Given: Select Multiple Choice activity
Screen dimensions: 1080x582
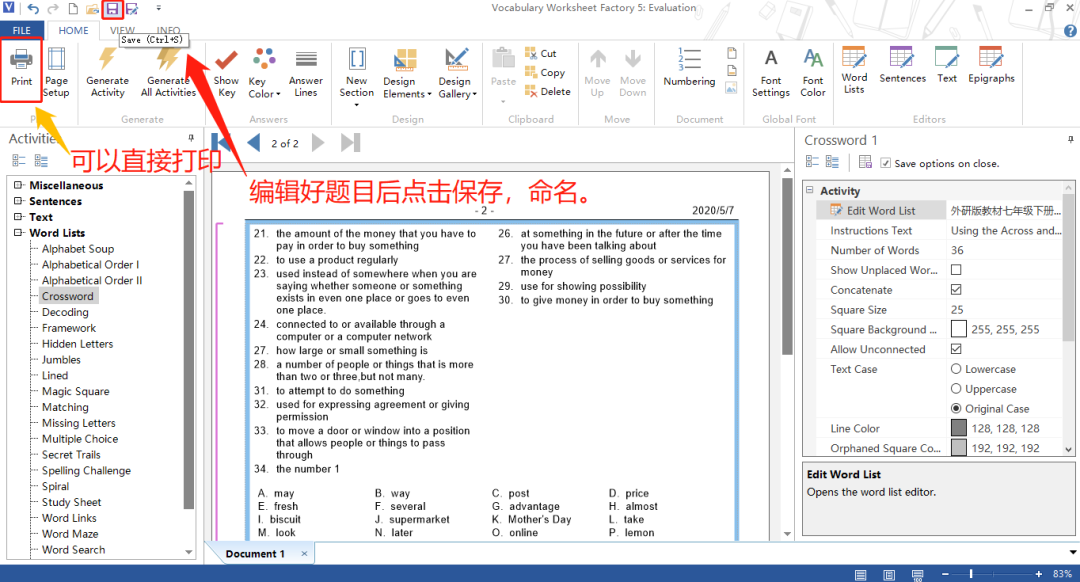Looking at the screenshot, I should [x=80, y=439].
